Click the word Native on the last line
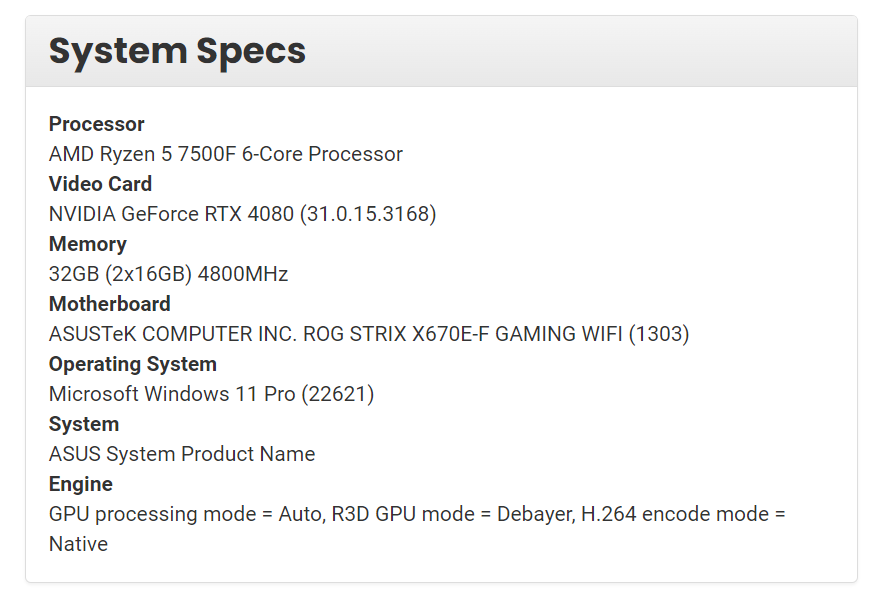 [78, 544]
